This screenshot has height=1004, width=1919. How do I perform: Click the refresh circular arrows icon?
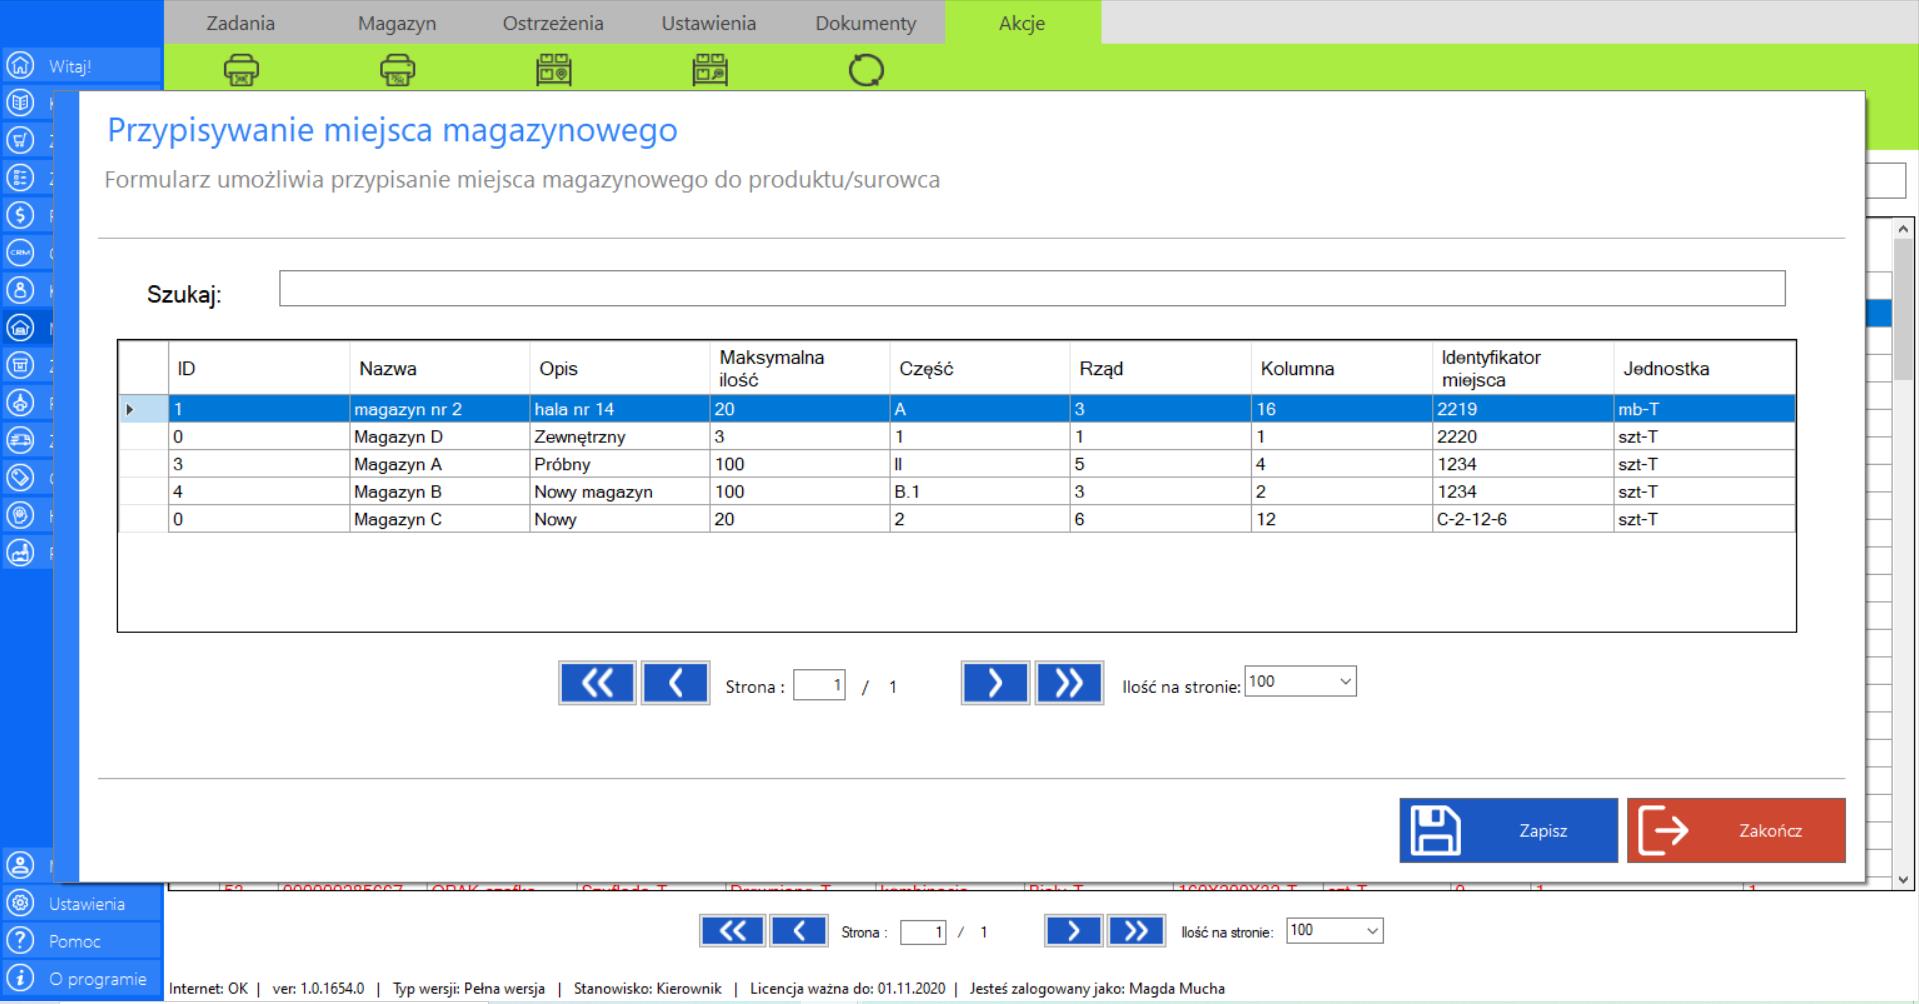866,70
